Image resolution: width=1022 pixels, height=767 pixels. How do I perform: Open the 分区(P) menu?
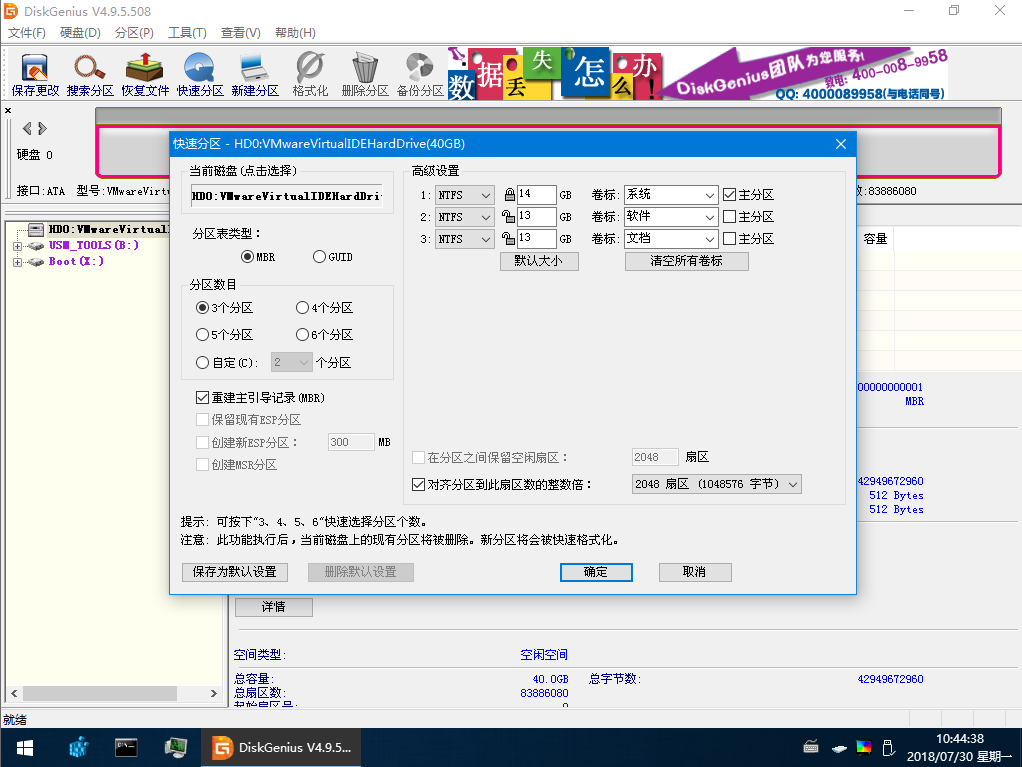click(x=134, y=33)
